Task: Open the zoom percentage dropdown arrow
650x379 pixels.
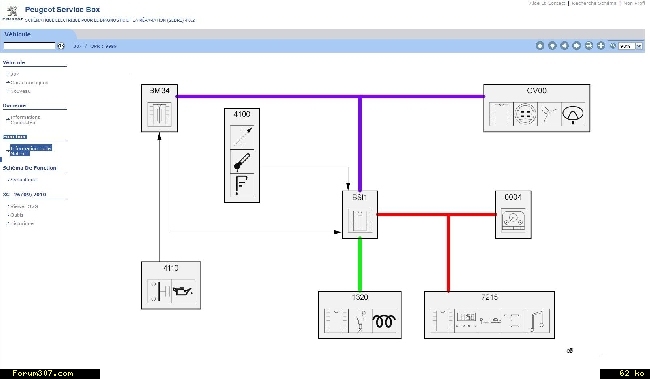Action: [639, 46]
